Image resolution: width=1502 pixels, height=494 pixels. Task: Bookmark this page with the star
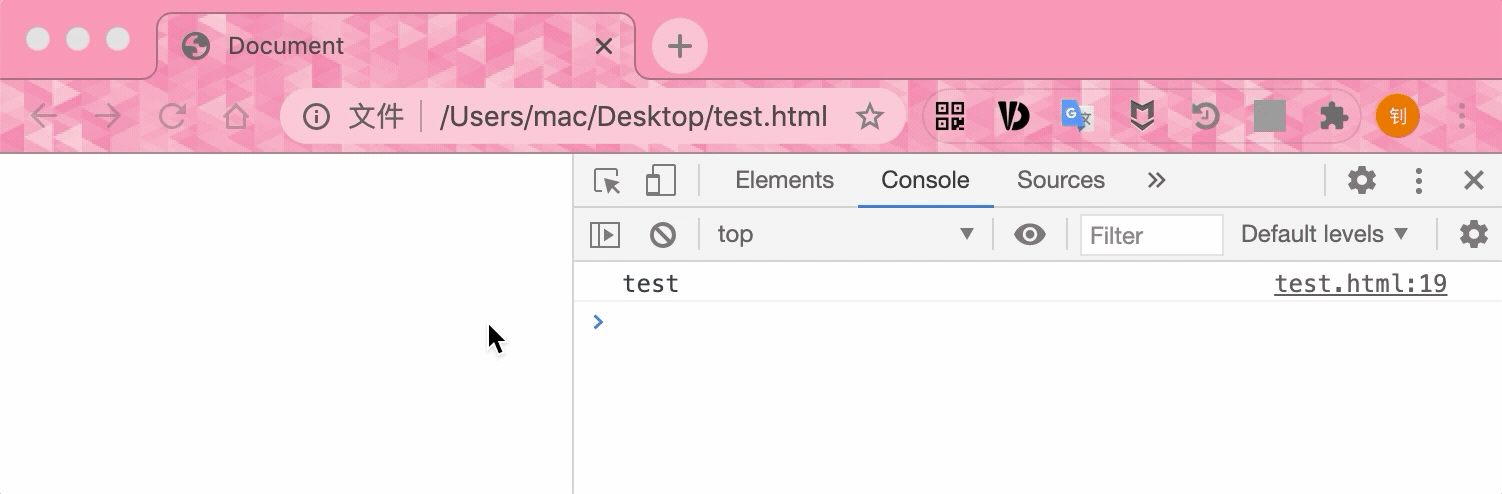[x=870, y=117]
